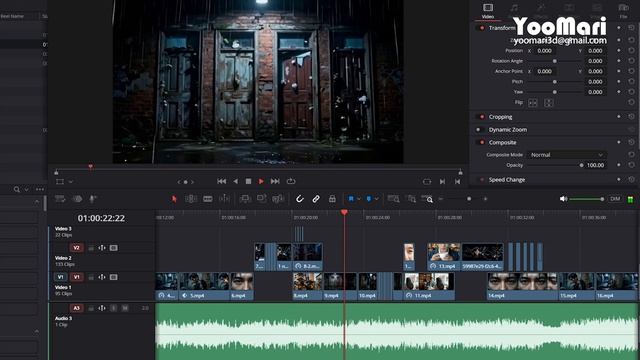Click the viewer transform overlay icon
The image size is (640, 360).
pos(60,182)
